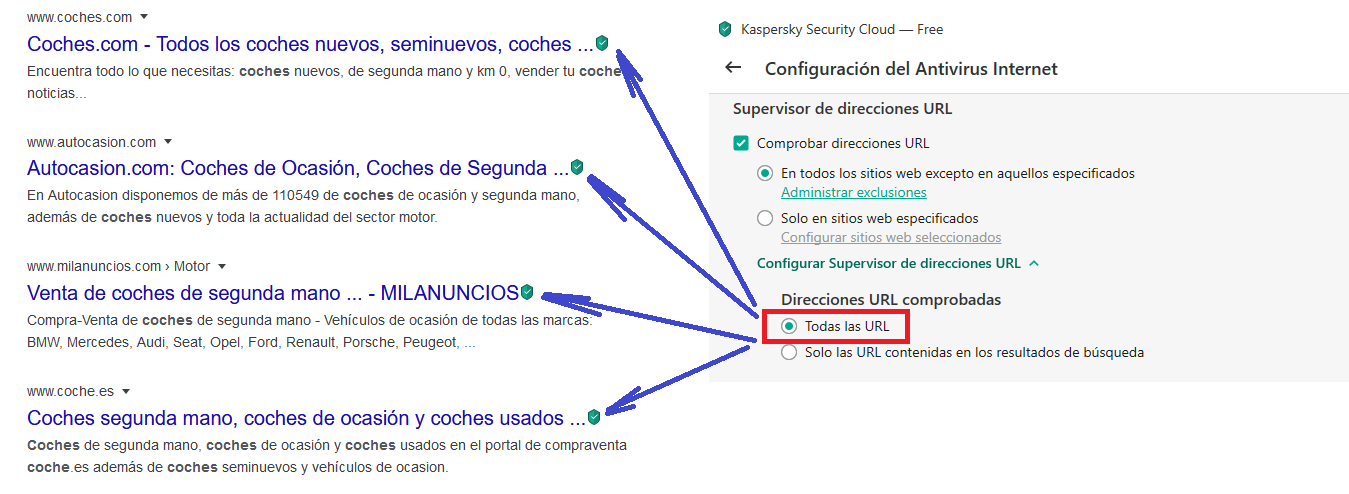Go back using the arrow in Kaspersky settings

pyautogui.click(x=733, y=68)
